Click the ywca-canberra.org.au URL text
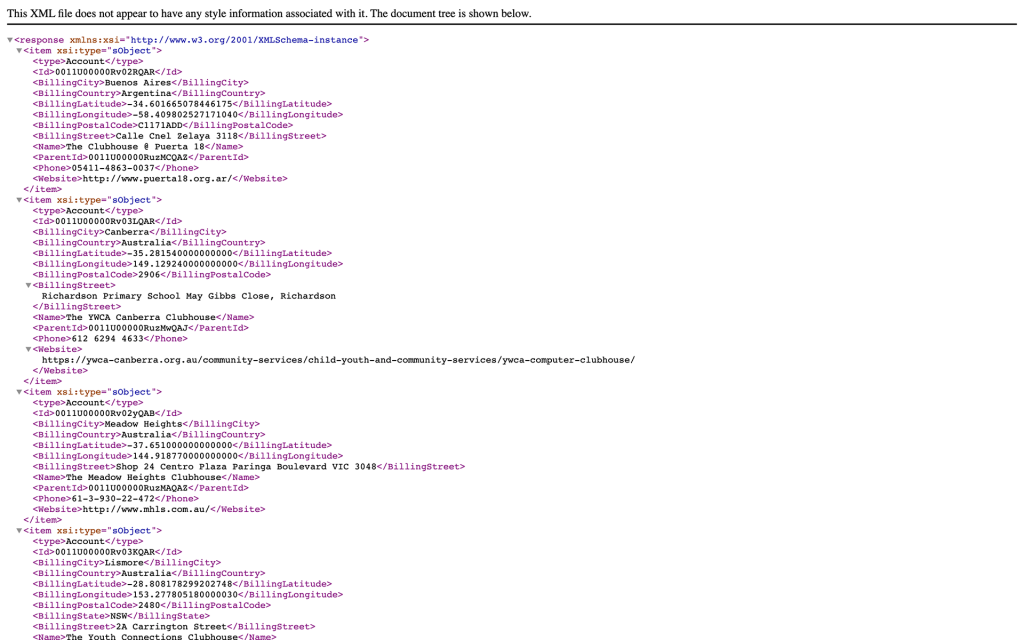Image resolution: width=1024 pixels, height=640 pixels. pyautogui.click(x=338, y=360)
